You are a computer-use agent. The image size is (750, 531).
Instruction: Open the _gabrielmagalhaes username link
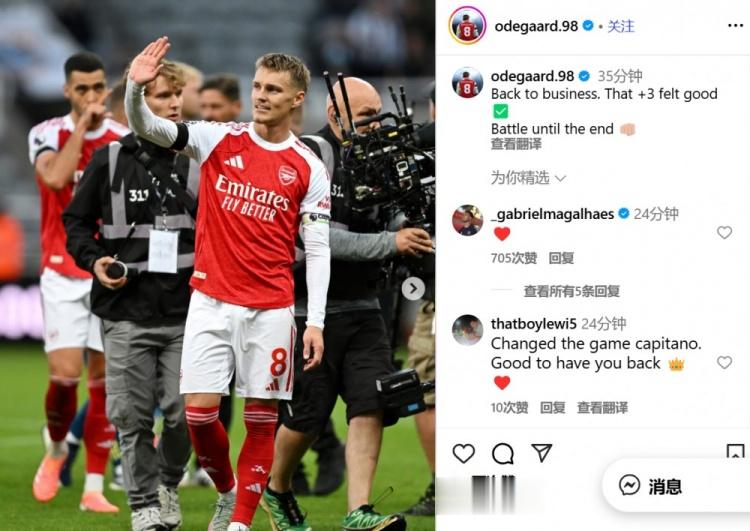pos(552,214)
